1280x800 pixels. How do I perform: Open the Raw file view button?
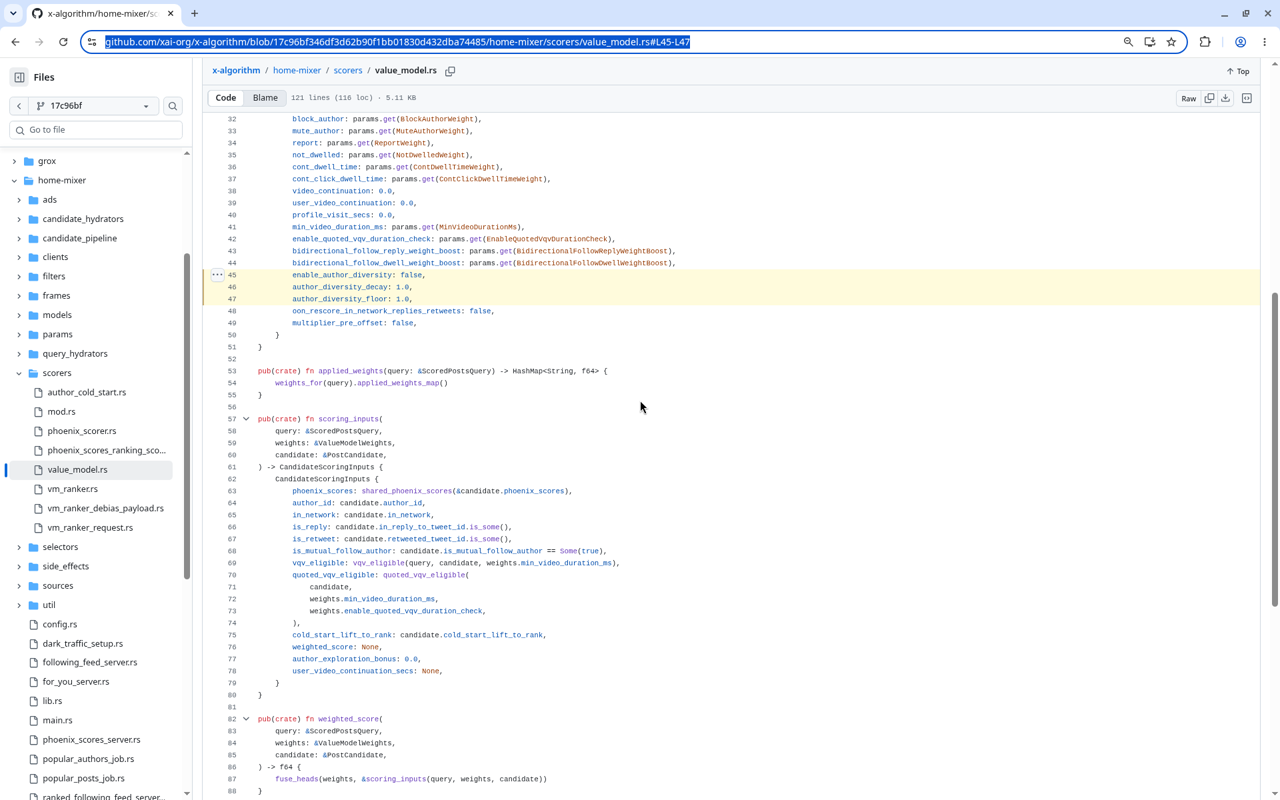(1188, 98)
